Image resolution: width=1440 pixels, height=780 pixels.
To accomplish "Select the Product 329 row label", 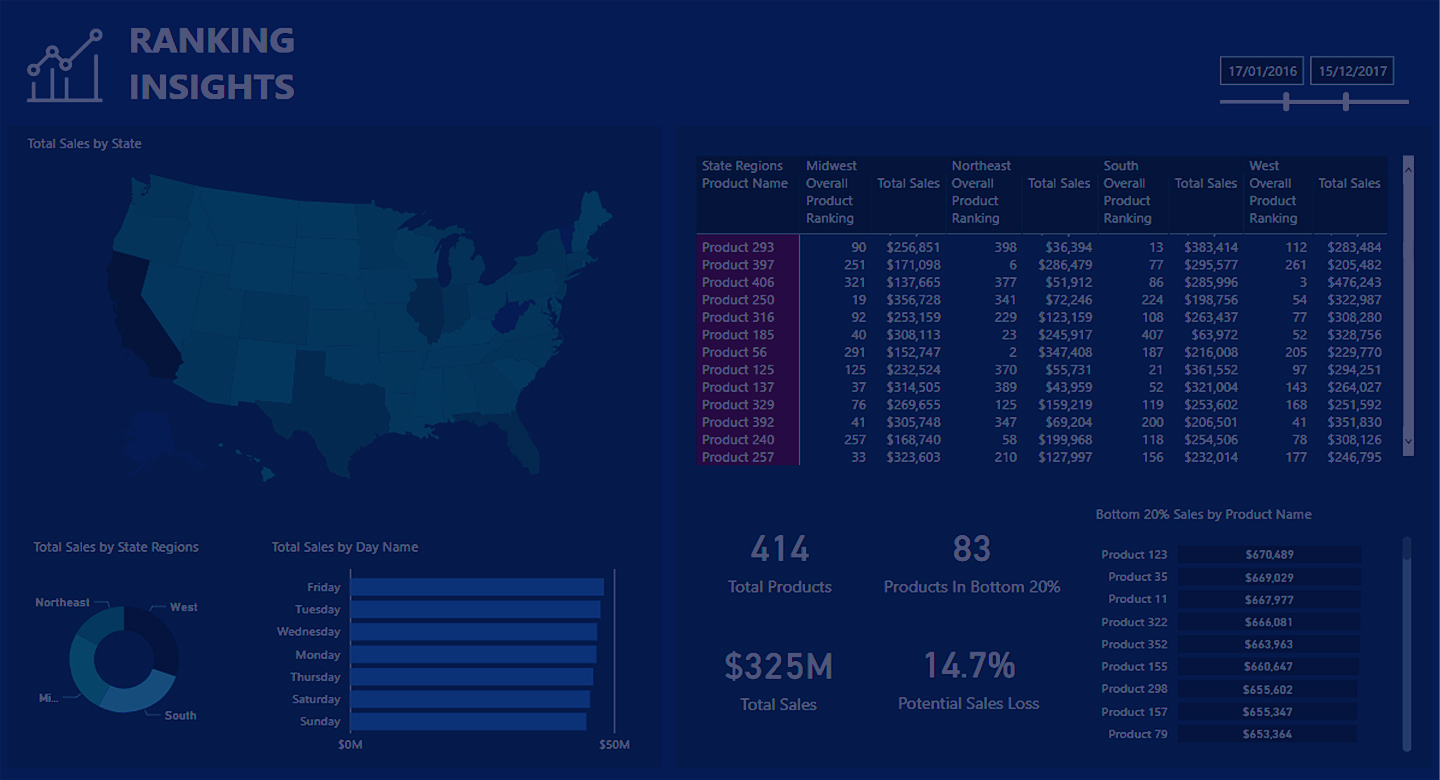I will [x=738, y=405].
